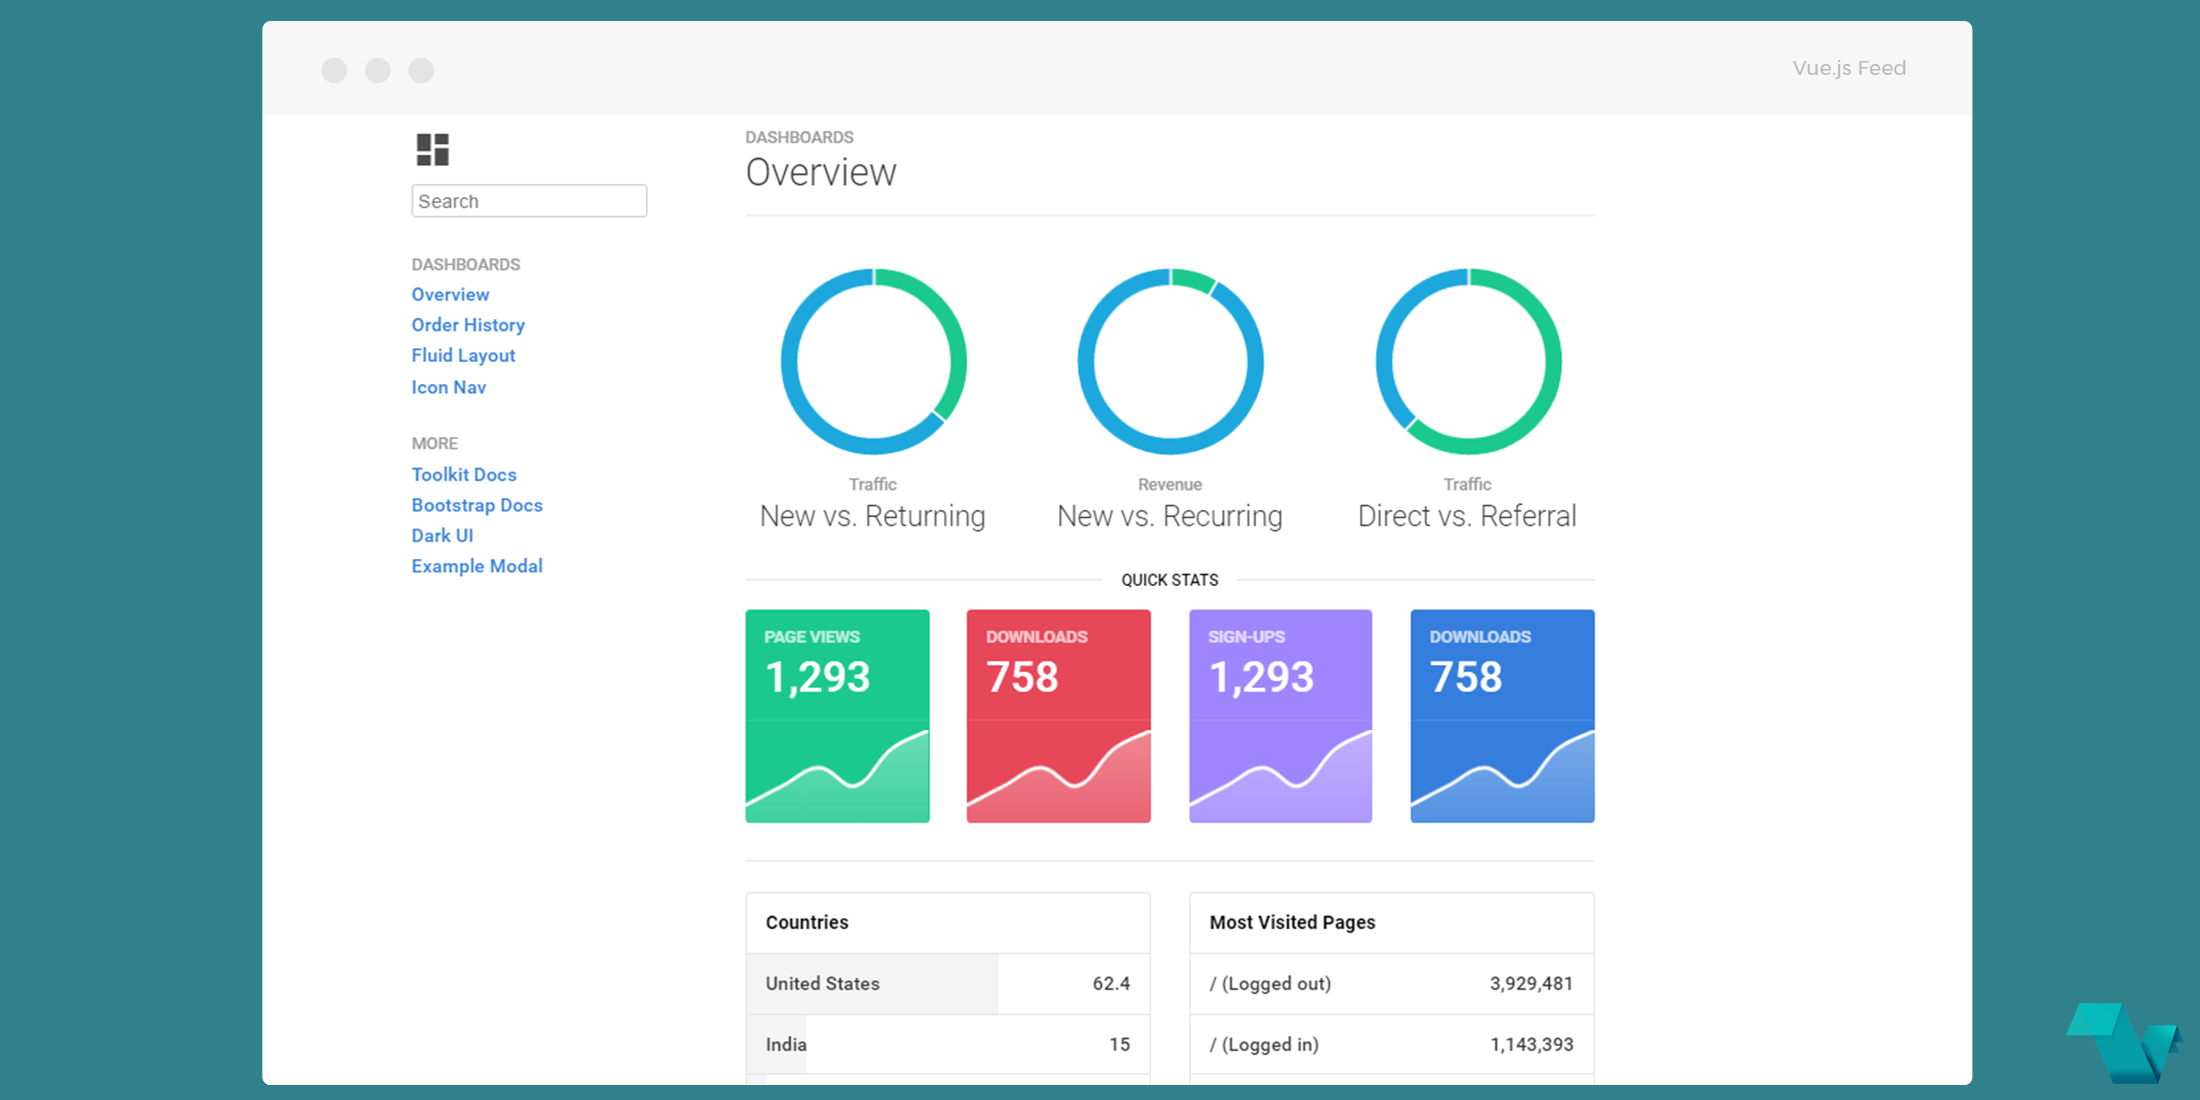The height and width of the screenshot is (1100, 2200).
Task: Select the Icon Nav menu item
Action: tap(446, 387)
